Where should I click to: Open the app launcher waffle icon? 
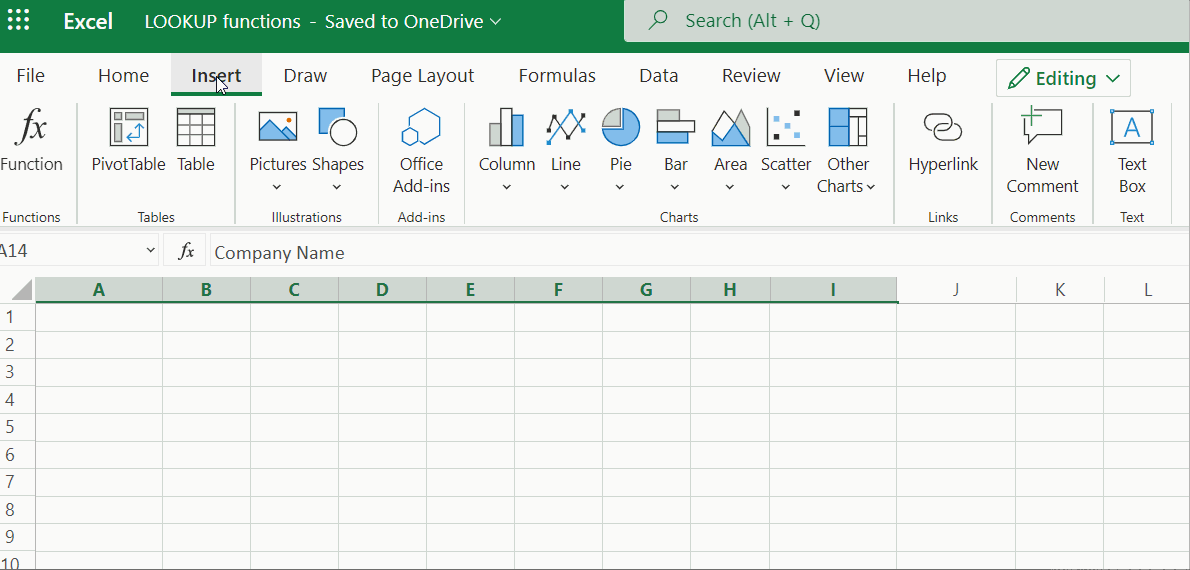click(x=18, y=20)
